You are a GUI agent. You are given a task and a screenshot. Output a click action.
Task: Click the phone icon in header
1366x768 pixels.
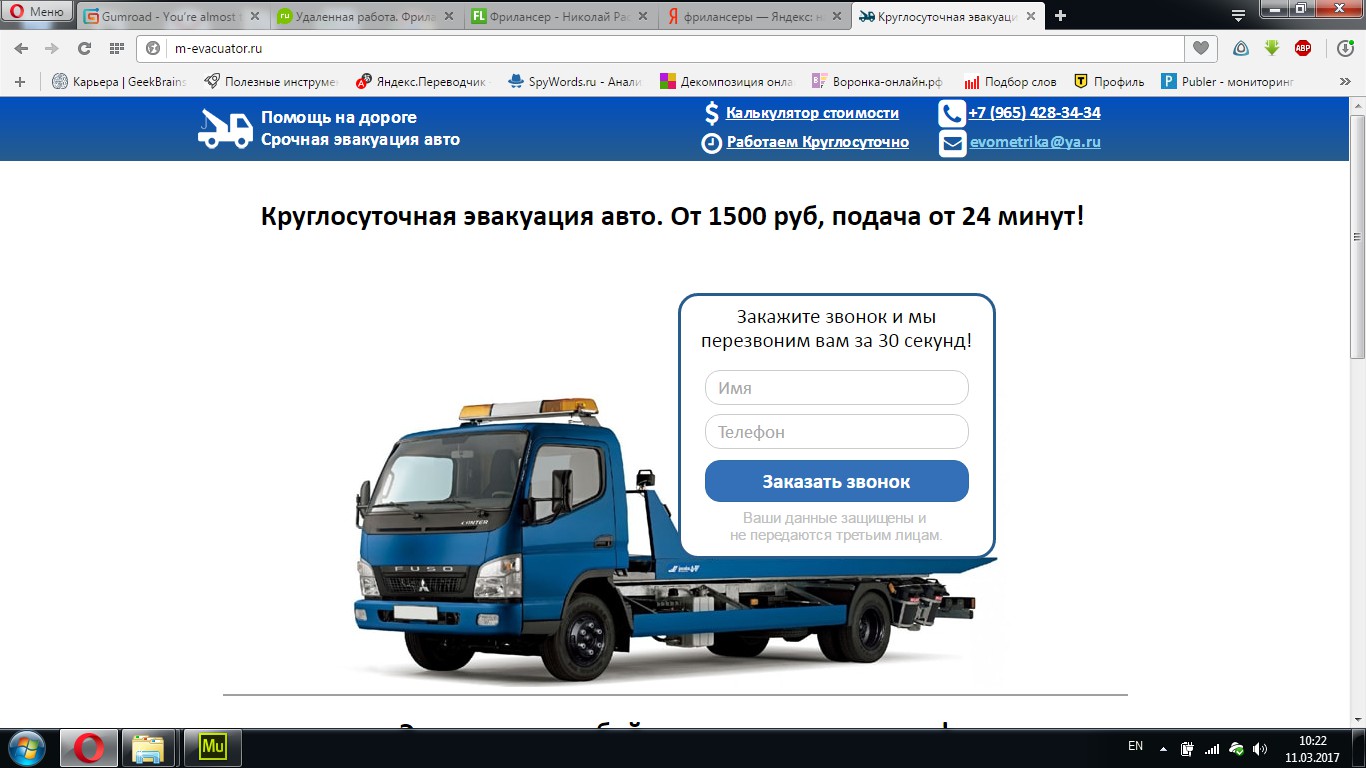(951, 113)
